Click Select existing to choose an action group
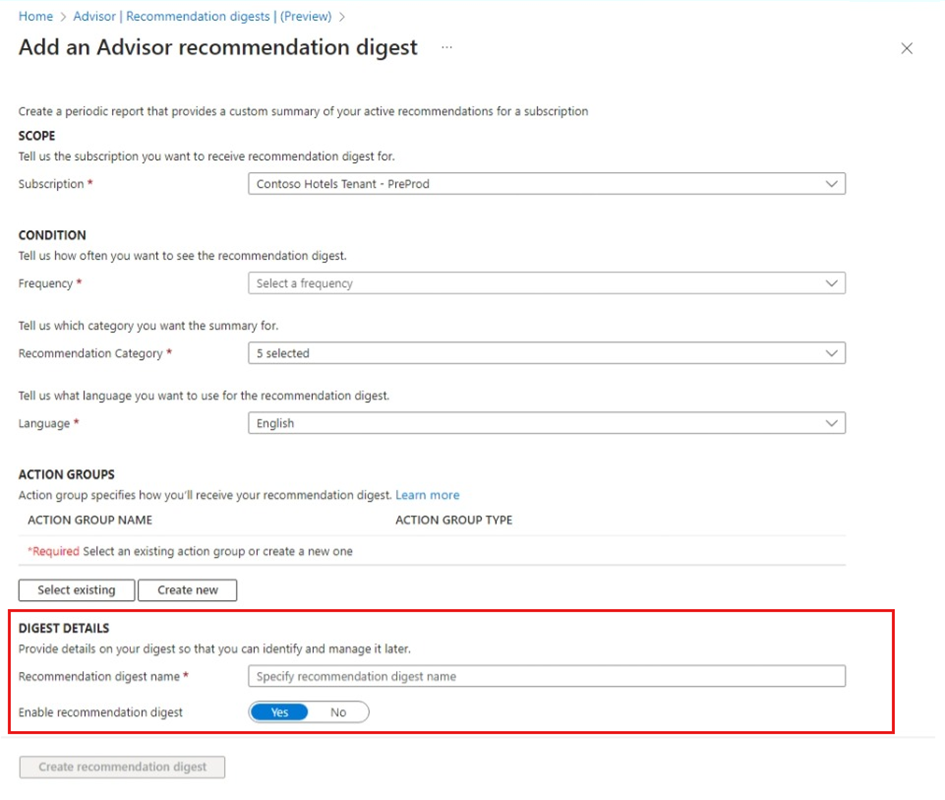Viewport: 945px width, 800px height. (75, 590)
